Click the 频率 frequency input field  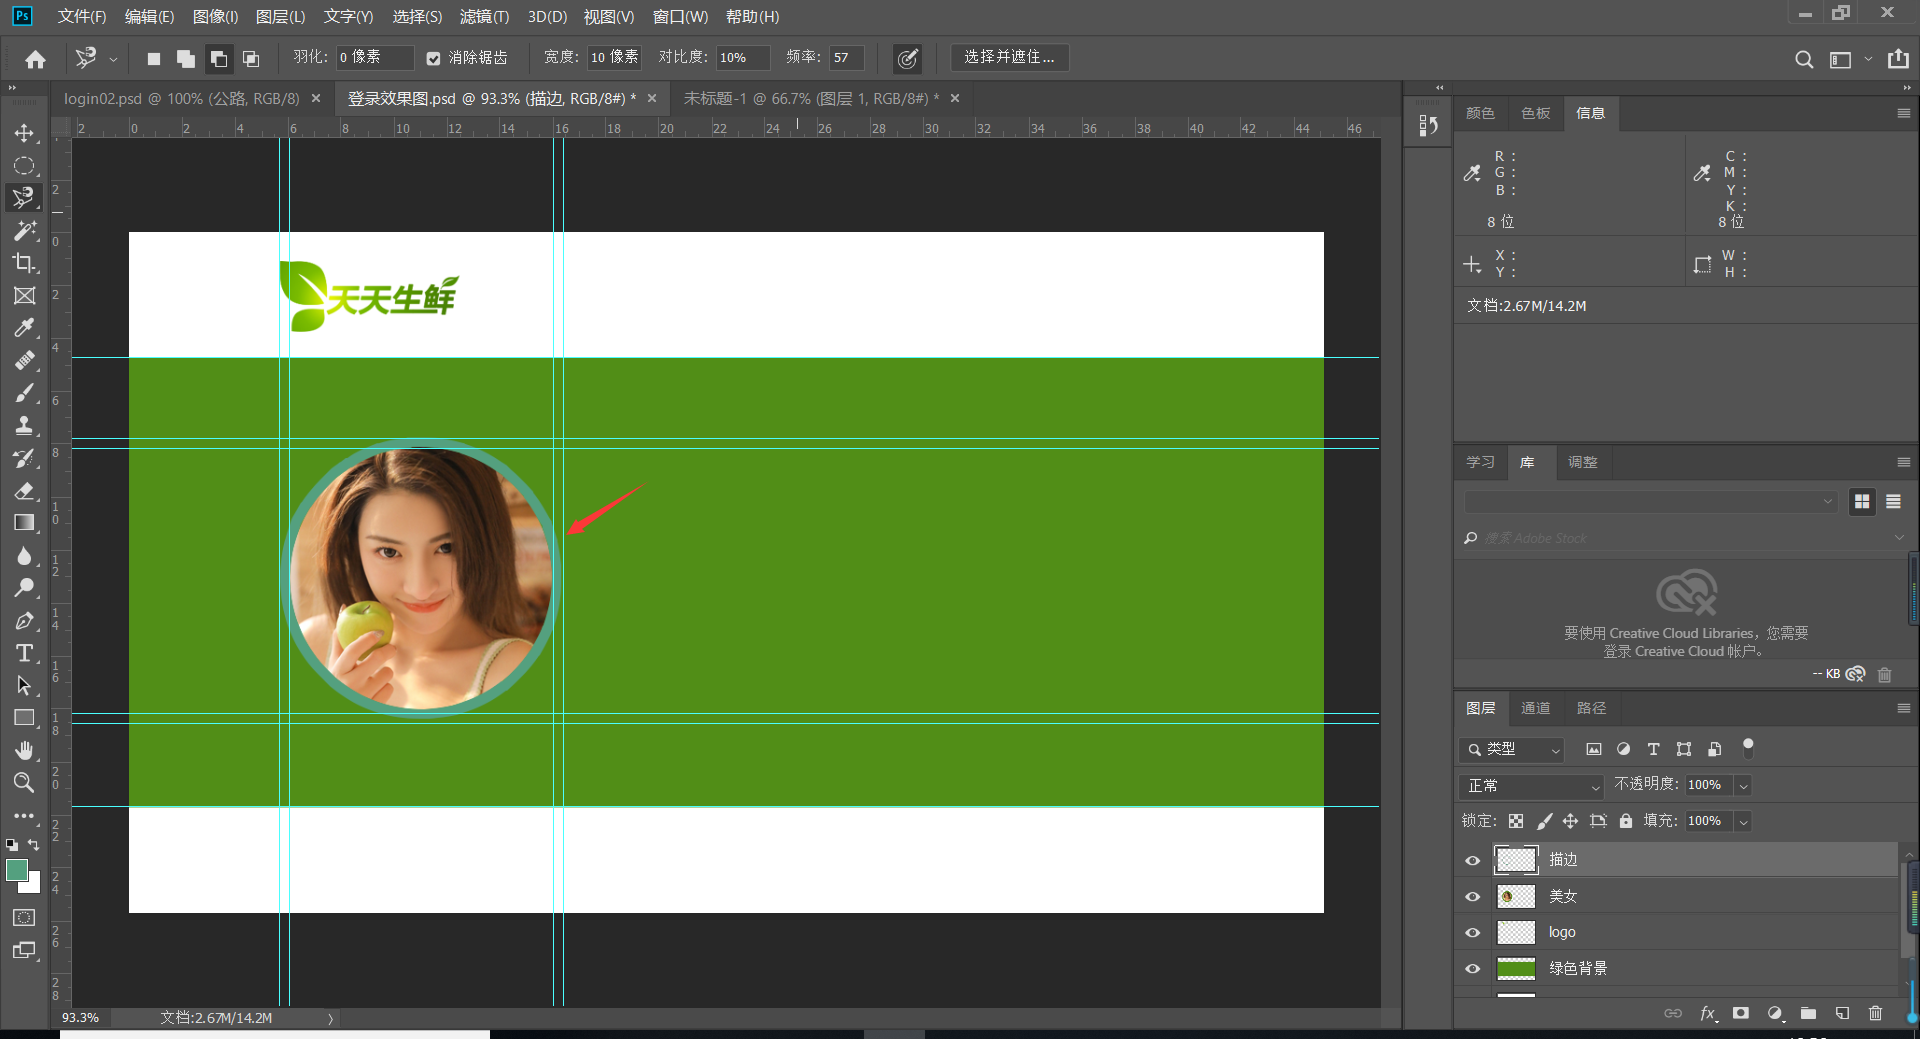point(846,58)
